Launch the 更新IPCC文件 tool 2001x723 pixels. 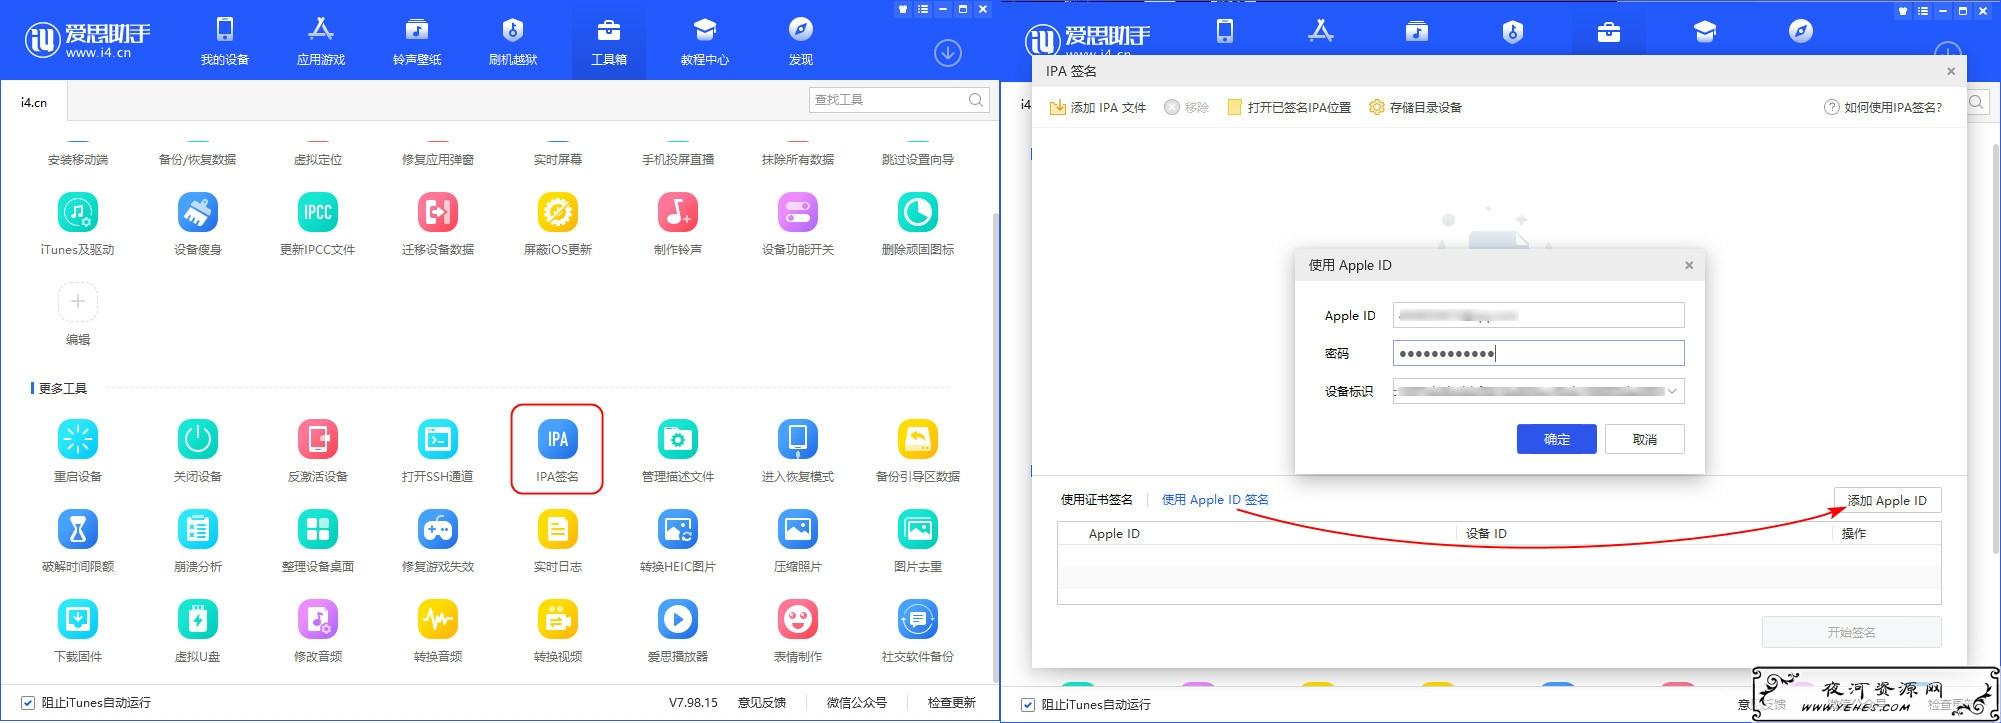[318, 212]
